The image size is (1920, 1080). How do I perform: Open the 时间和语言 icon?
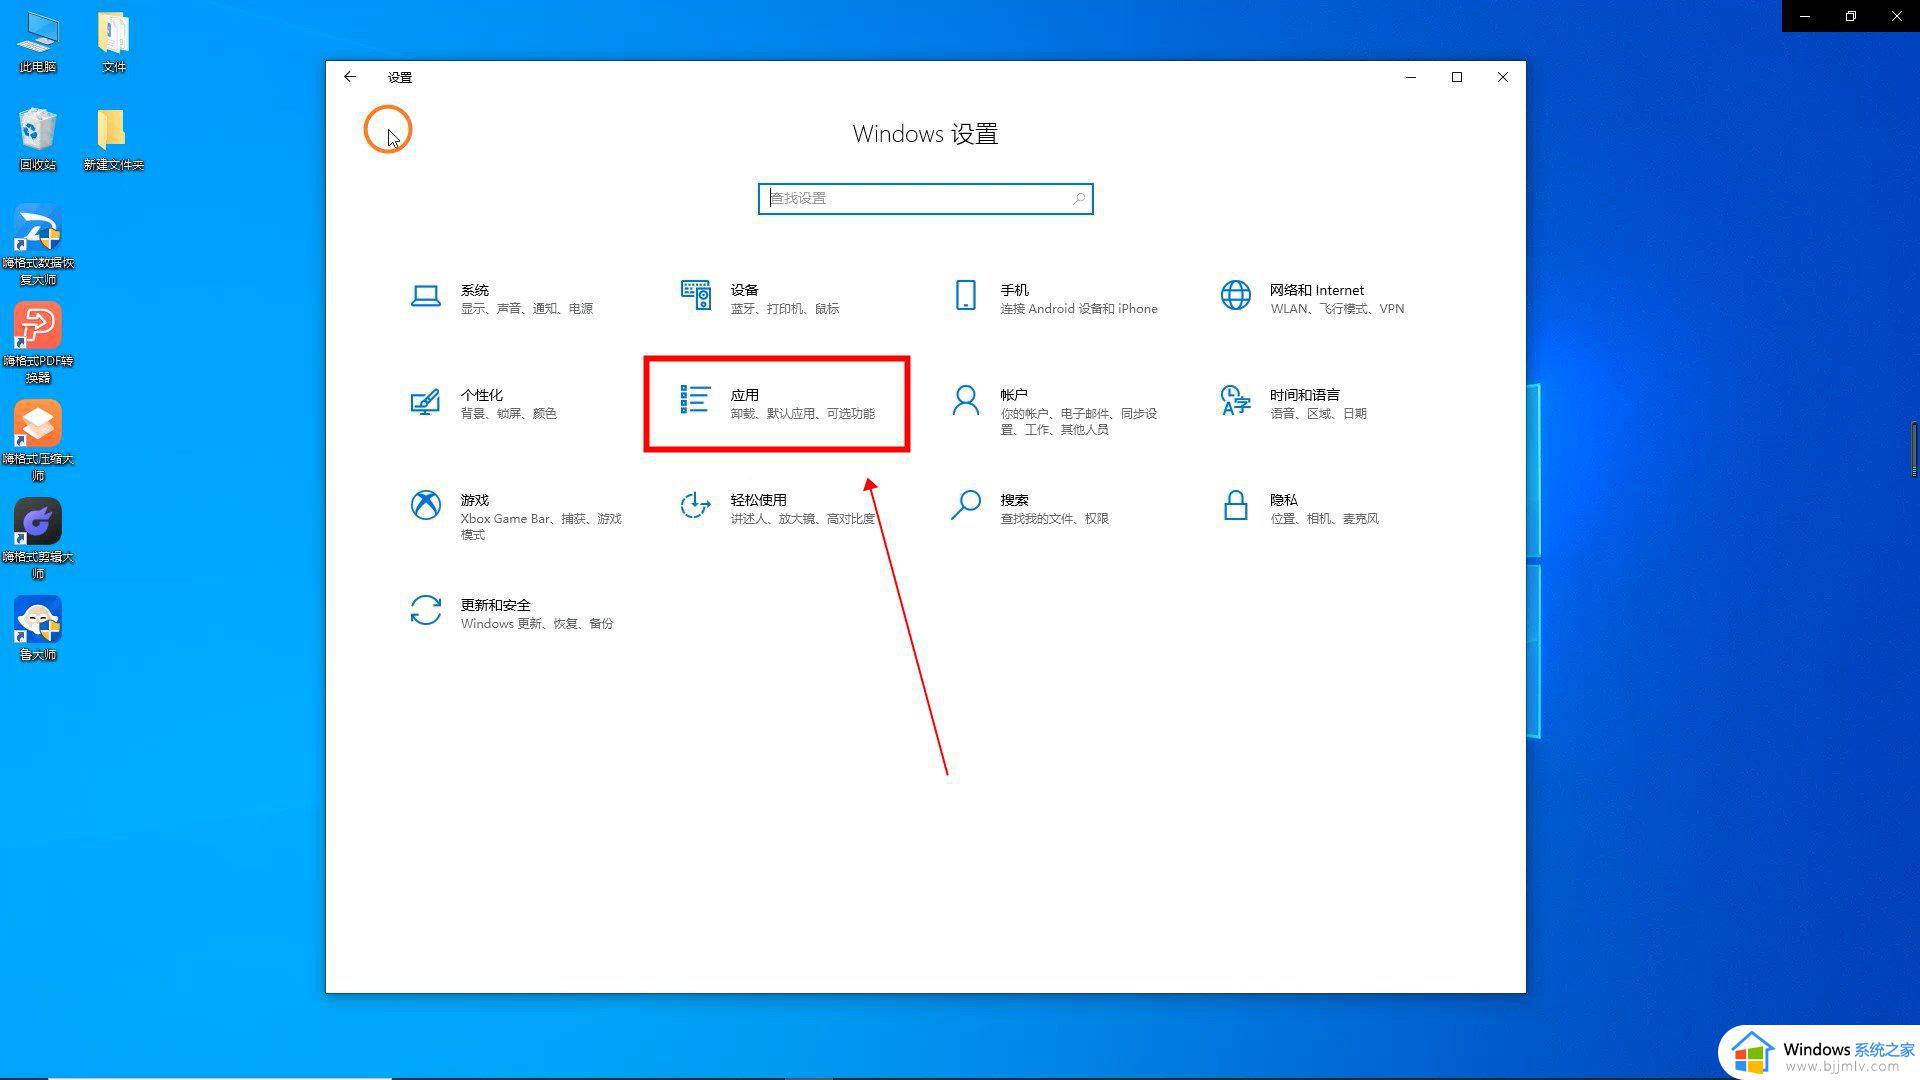(x=1235, y=400)
